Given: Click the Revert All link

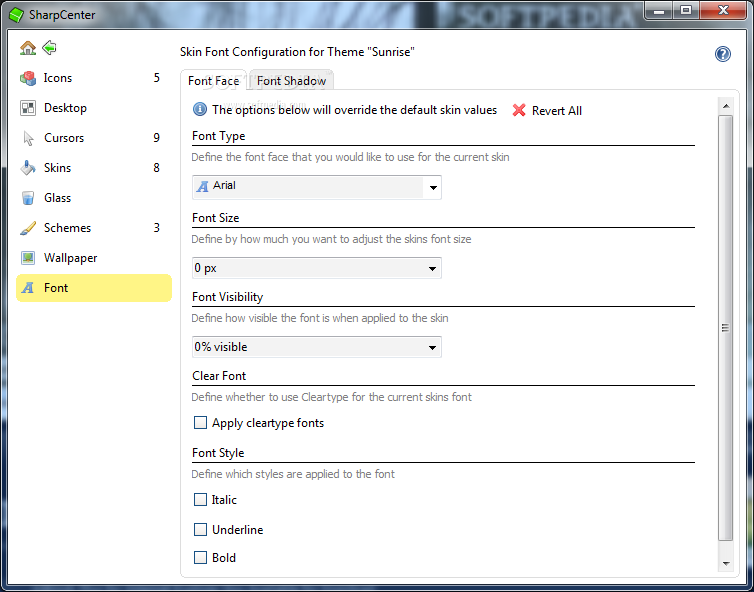Looking at the screenshot, I should [556, 111].
